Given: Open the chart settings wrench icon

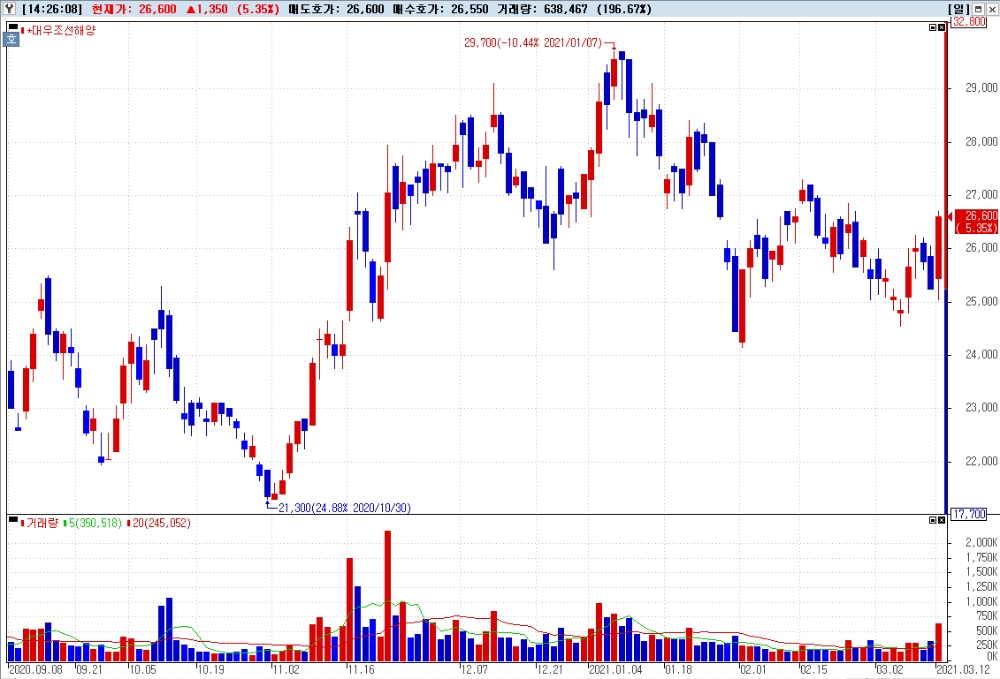Looking at the screenshot, I should (10, 9).
